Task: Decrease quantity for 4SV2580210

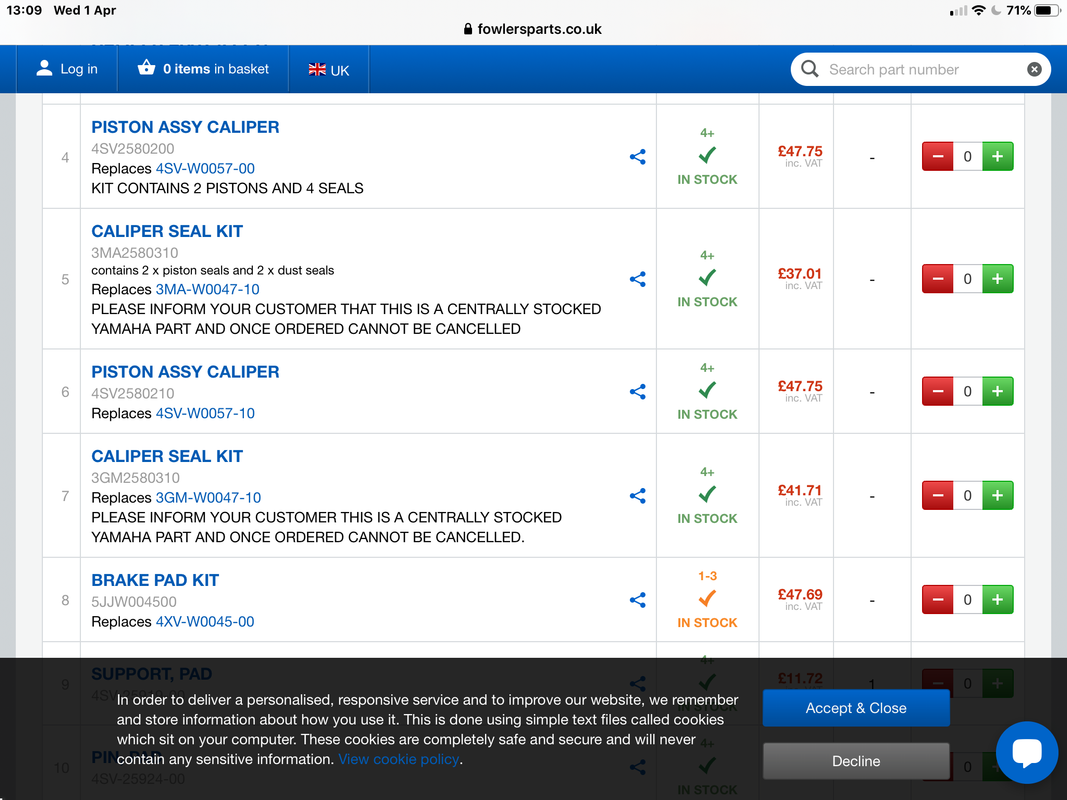Action: tap(938, 391)
